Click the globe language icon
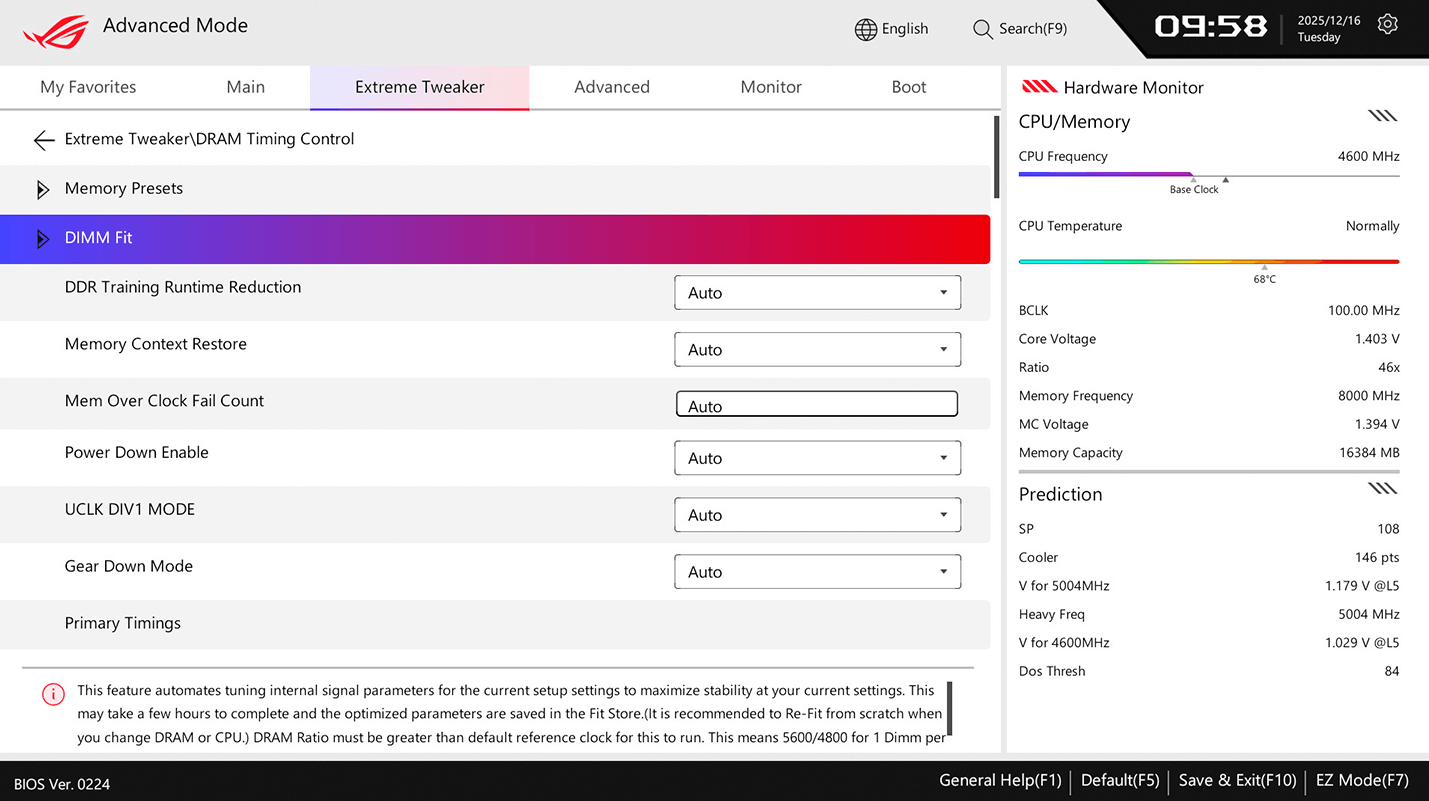This screenshot has height=801, width=1429. click(x=865, y=29)
